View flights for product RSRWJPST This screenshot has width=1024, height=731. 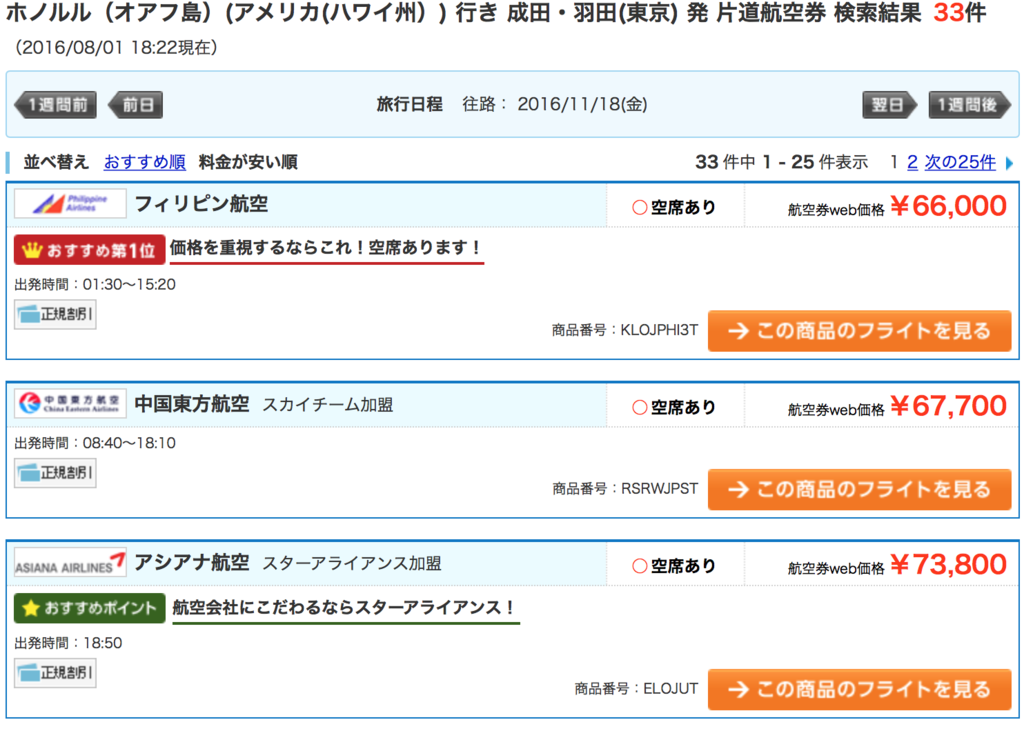[x=859, y=489]
